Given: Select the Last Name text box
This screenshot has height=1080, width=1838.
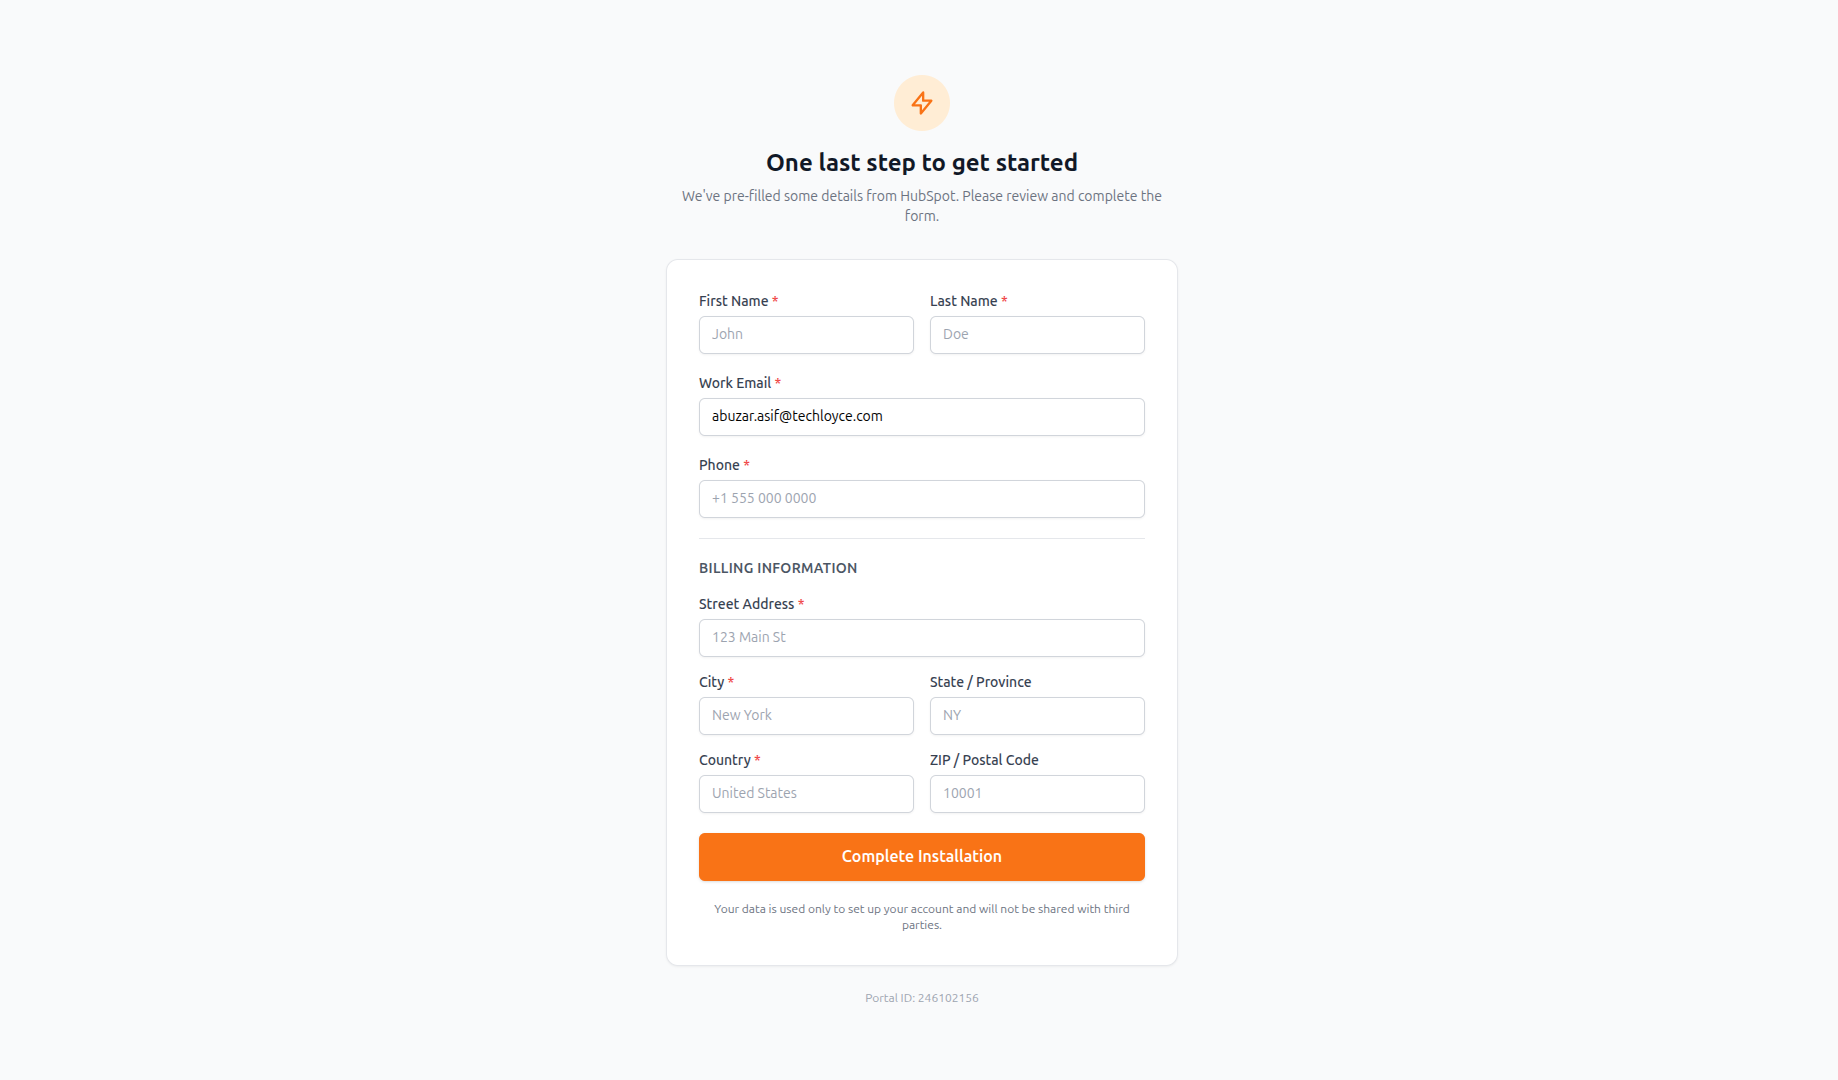Looking at the screenshot, I should coord(1037,335).
